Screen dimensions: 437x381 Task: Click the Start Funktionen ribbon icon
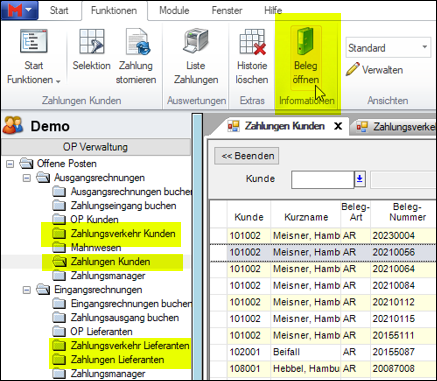coord(34,41)
